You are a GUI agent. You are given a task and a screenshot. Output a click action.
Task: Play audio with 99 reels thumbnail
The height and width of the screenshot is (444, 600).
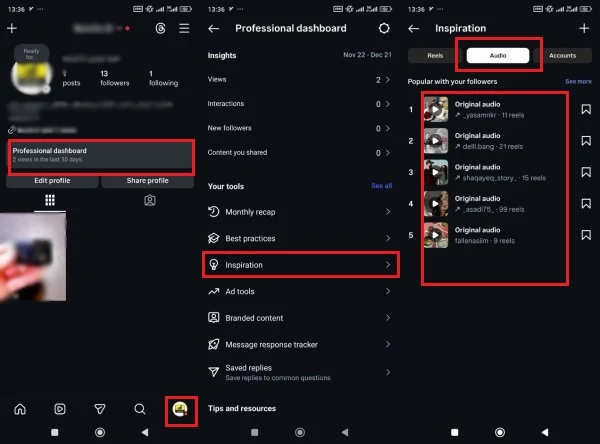pos(436,204)
